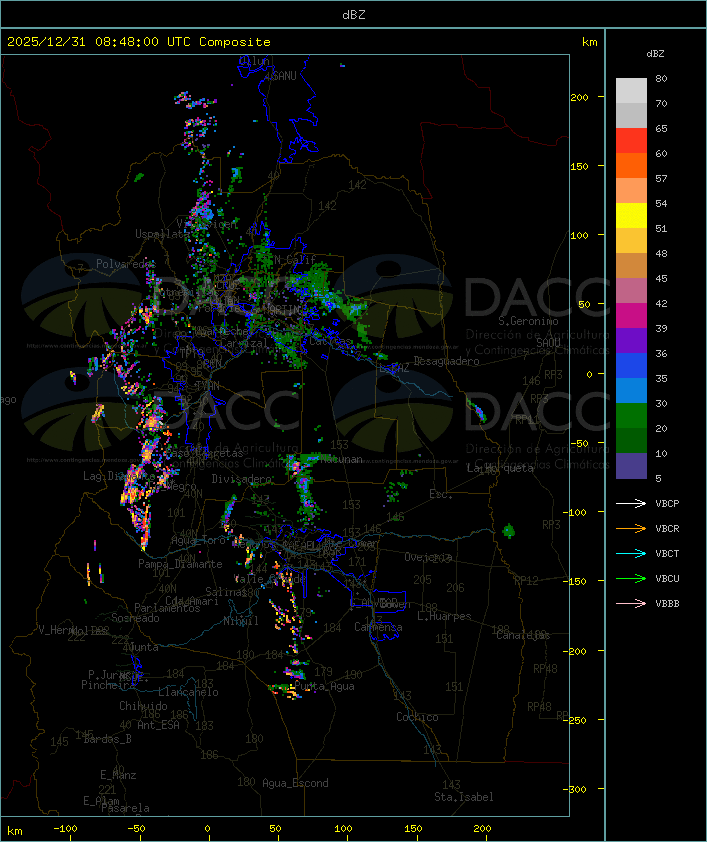Click the white VBCP arrow icon
Viewport: 707px width, 842px height.
tap(631, 503)
